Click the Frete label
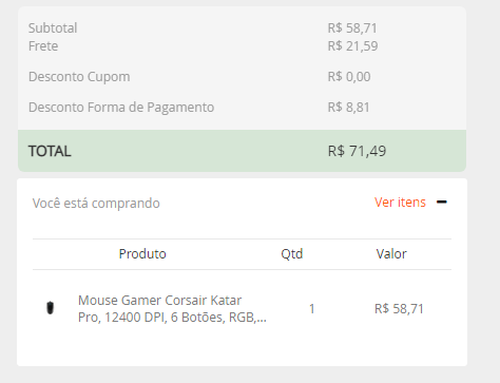Viewport: 500px width, 383px height. pos(43,46)
